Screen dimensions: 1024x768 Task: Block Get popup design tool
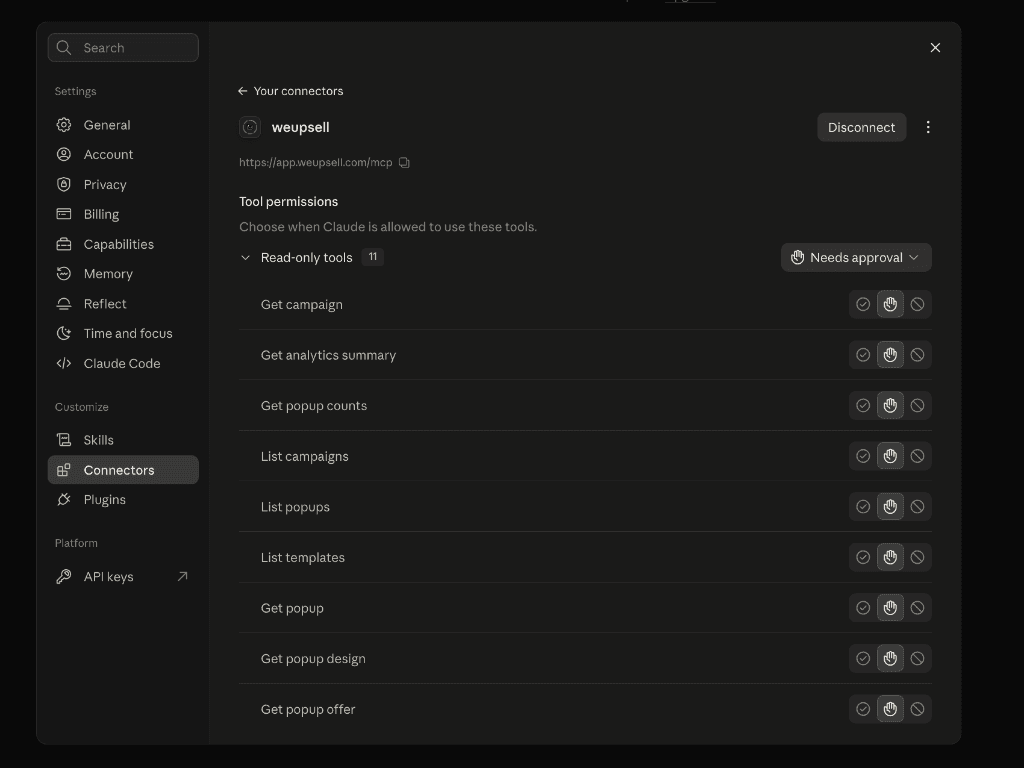pyautogui.click(x=918, y=658)
